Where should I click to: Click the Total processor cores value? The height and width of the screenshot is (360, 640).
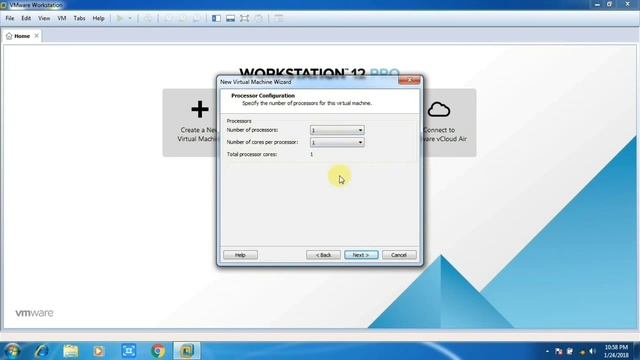(311, 154)
